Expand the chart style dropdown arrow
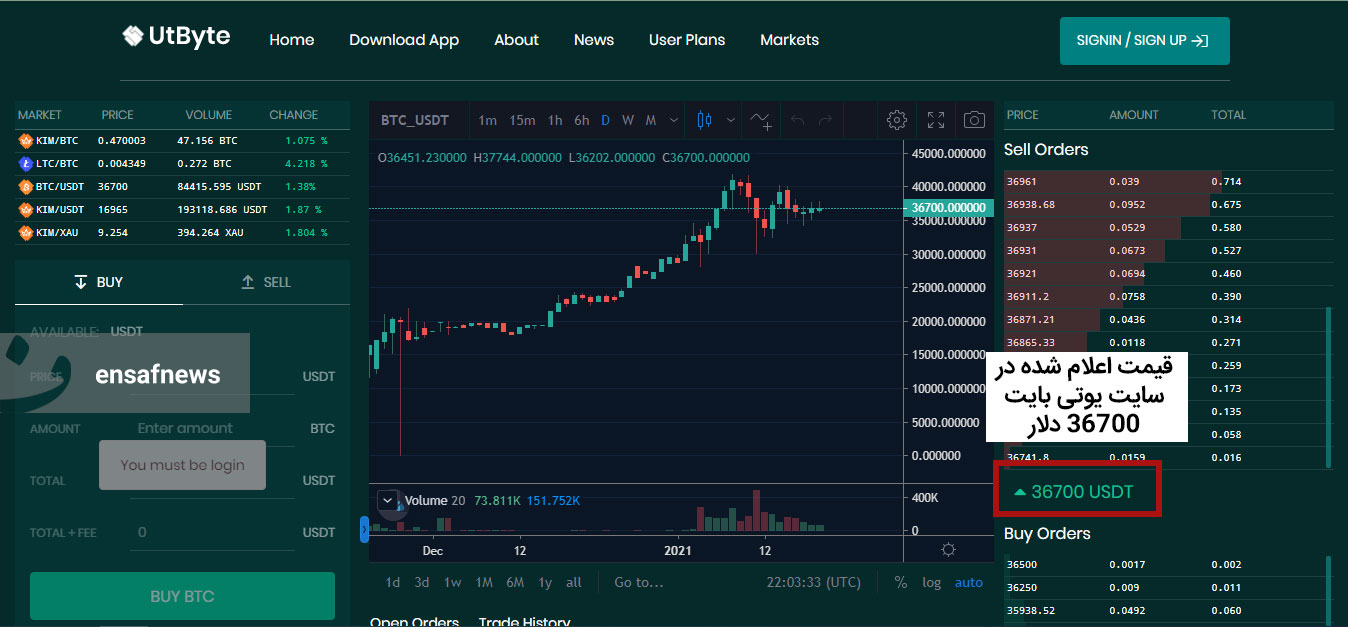1348x627 pixels. pyautogui.click(x=730, y=120)
